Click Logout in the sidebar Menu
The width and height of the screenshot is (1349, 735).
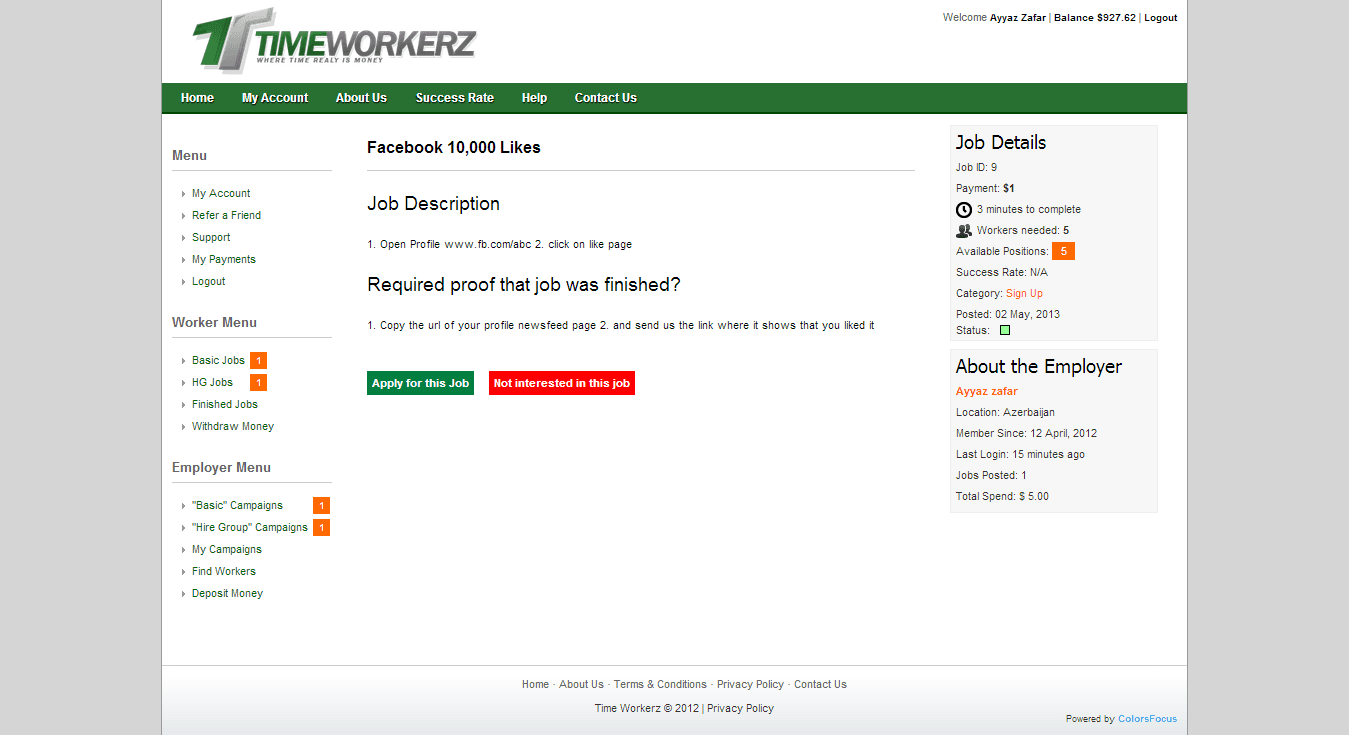pos(209,282)
